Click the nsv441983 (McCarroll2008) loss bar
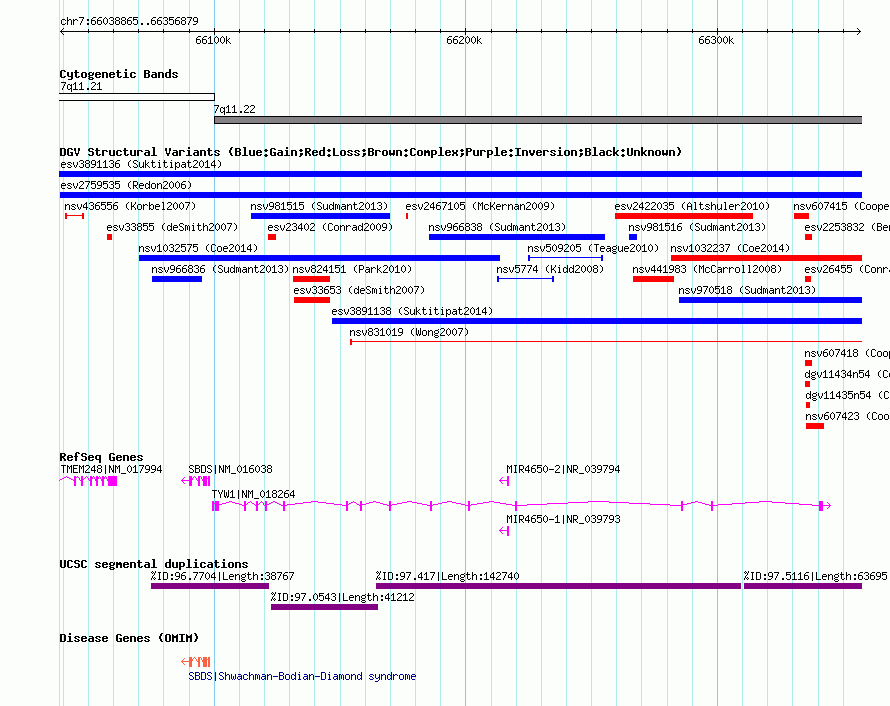This screenshot has height=706, width=890. pyautogui.click(x=653, y=279)
